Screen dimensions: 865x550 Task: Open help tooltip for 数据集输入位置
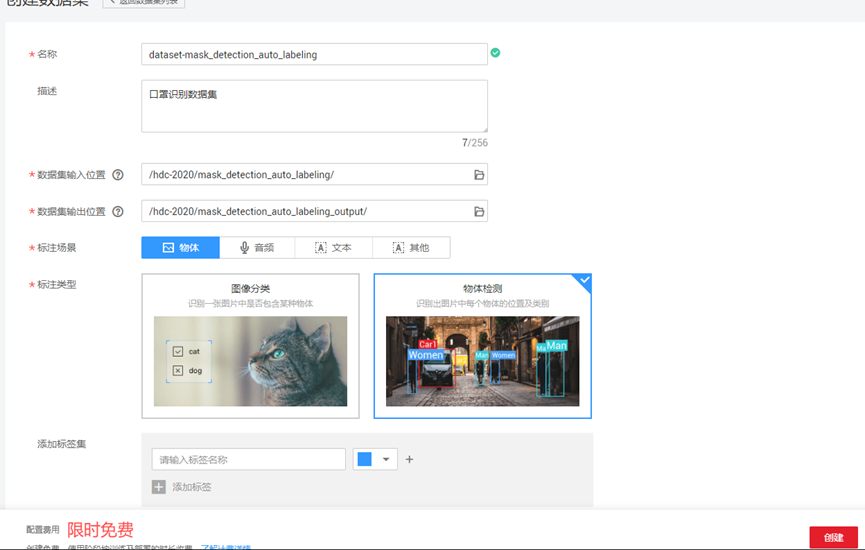[118, 175]
